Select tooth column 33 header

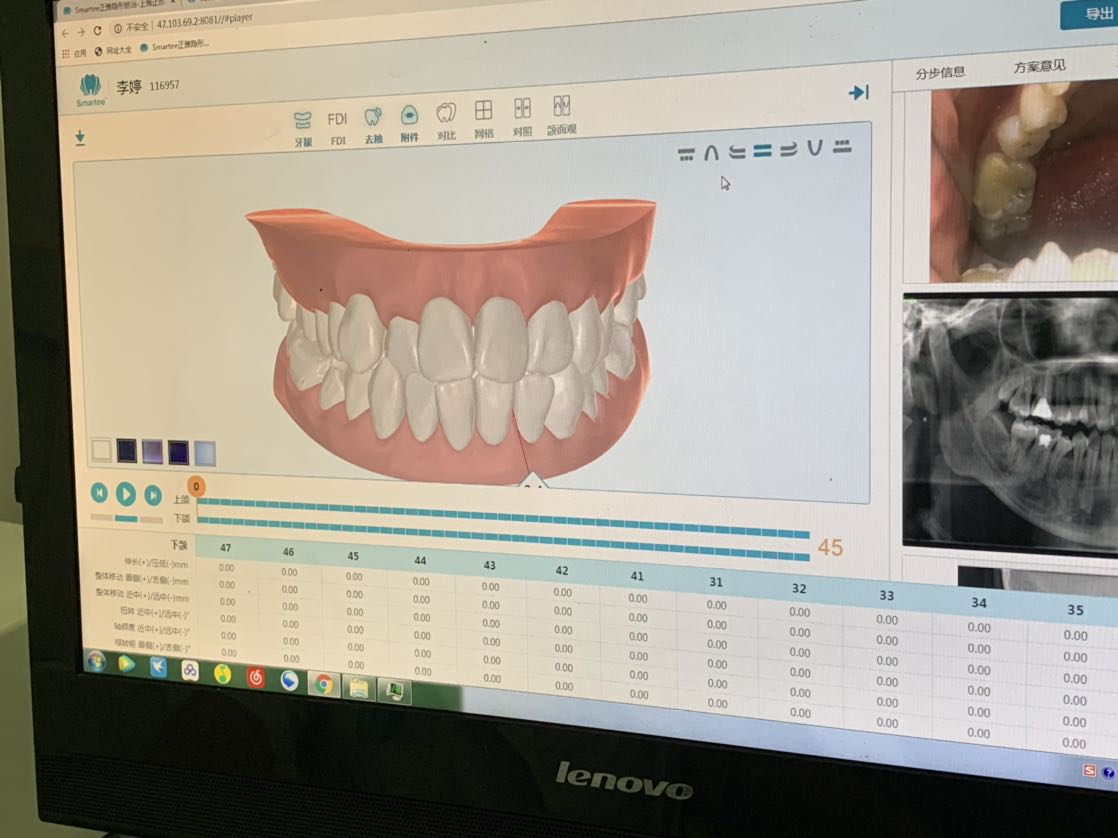(886, 595)
